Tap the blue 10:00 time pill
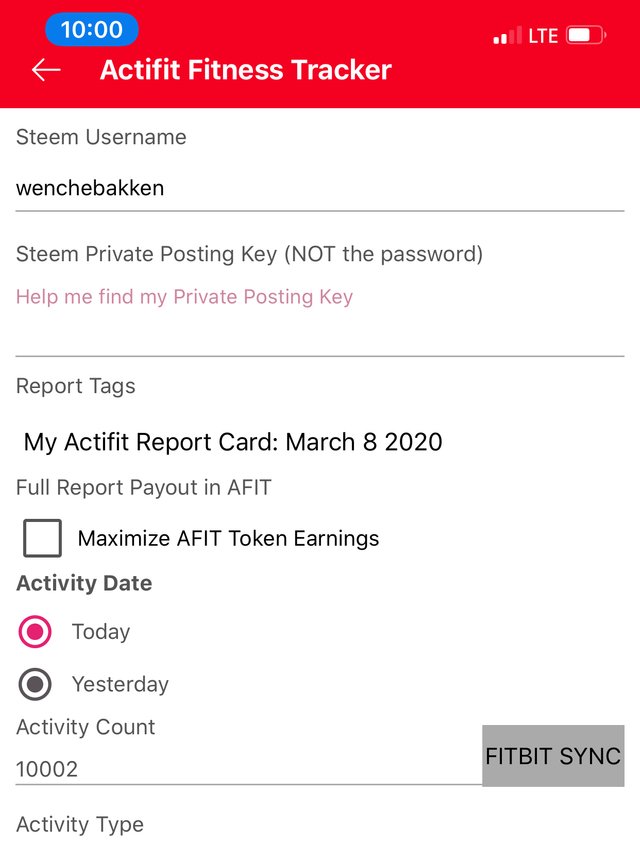 click(92, 29)
